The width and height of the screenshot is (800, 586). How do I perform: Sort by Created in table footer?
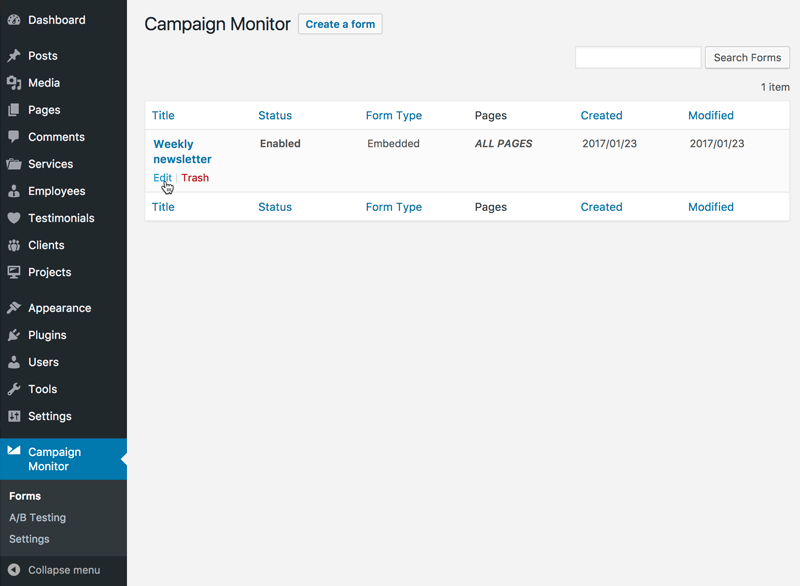[x=602, y=207]
